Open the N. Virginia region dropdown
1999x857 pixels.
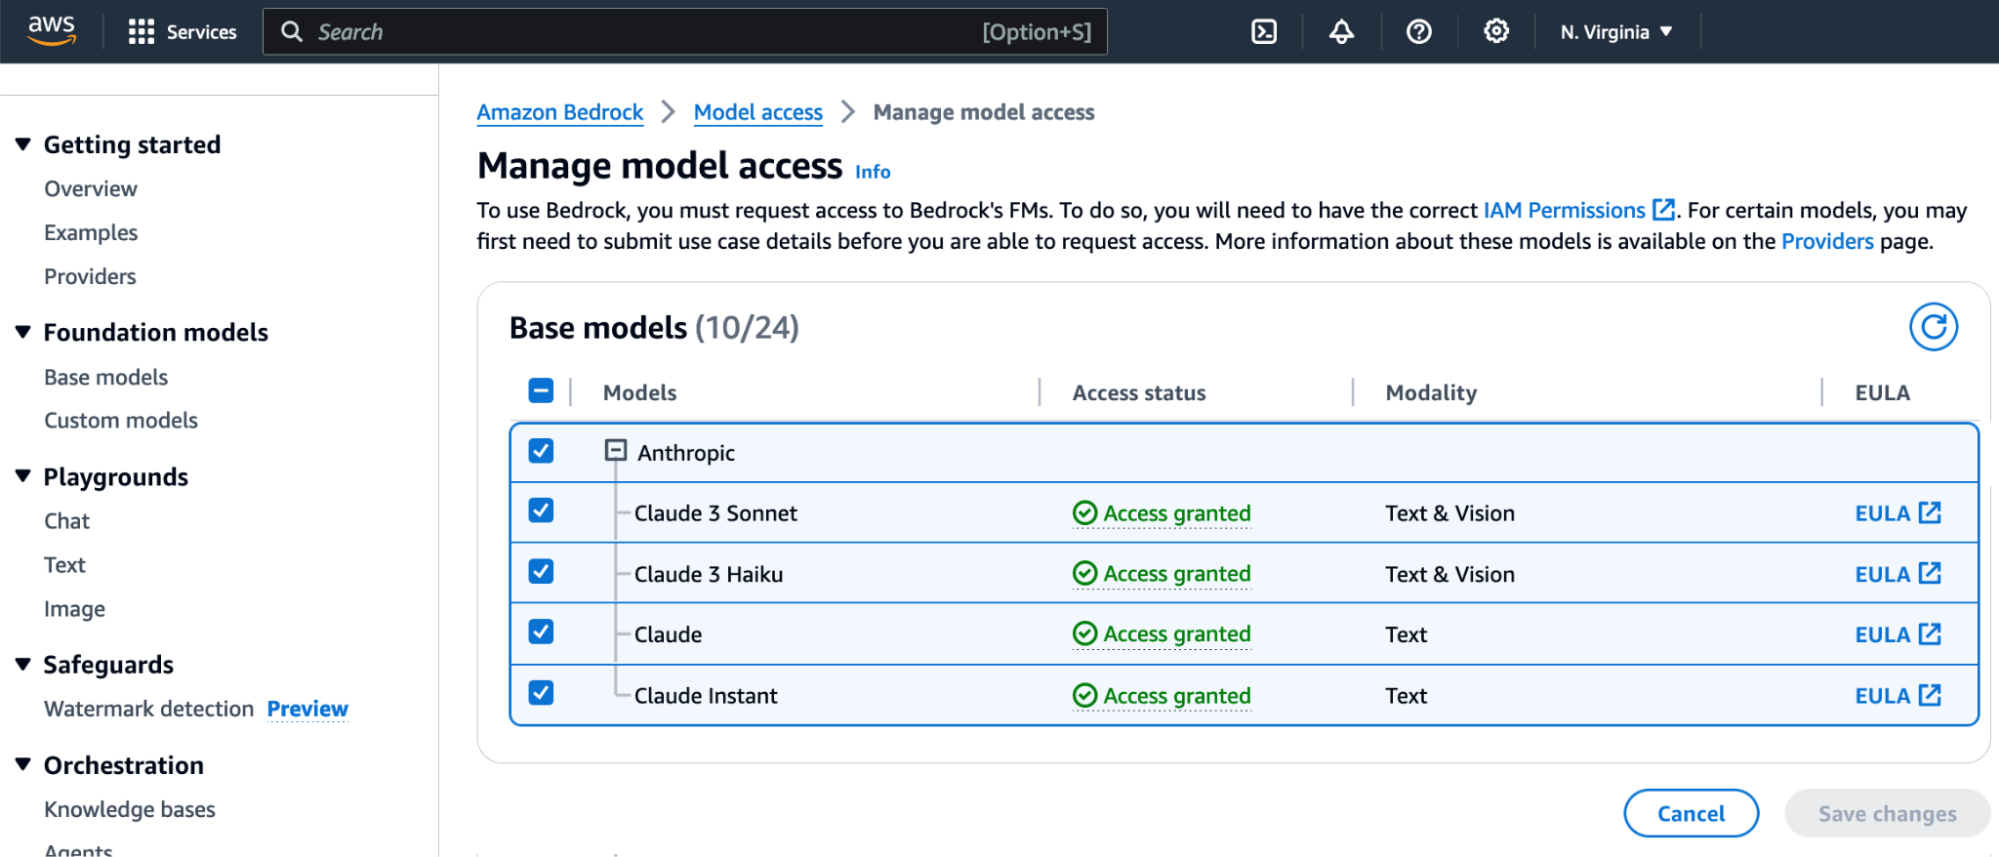click(x=1616, y=32)
